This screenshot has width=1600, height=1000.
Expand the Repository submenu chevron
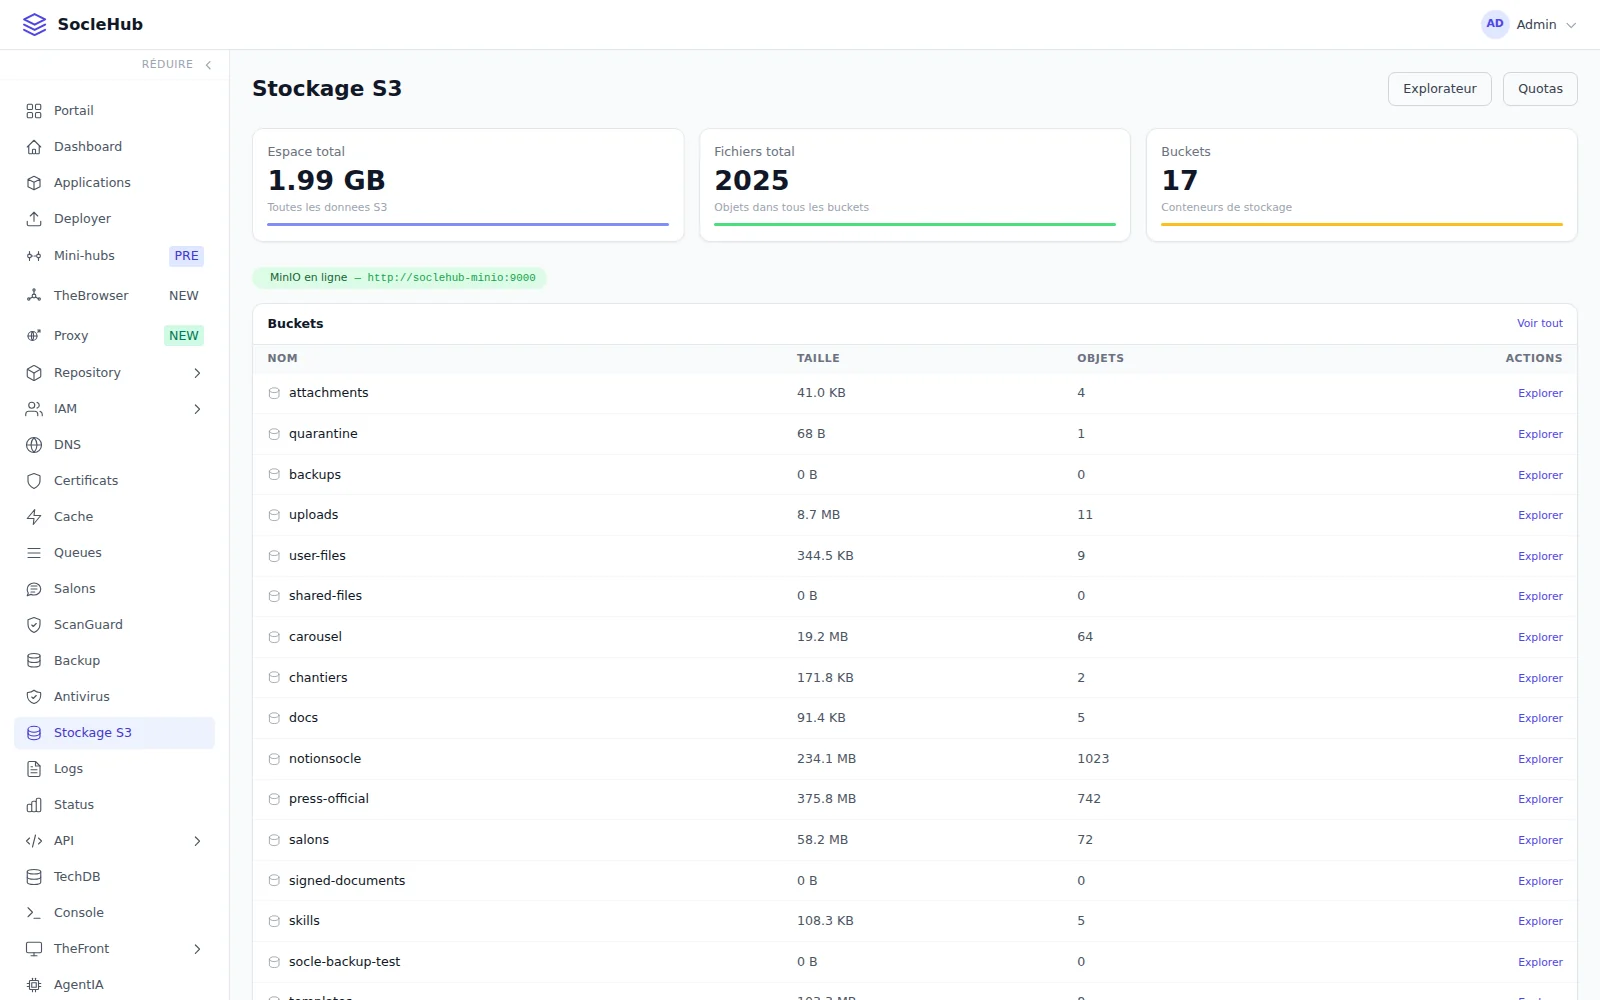197,373
